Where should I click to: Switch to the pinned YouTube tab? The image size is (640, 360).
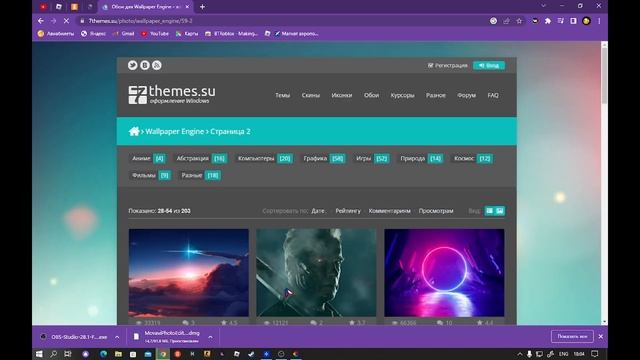[x=43, y=7]
